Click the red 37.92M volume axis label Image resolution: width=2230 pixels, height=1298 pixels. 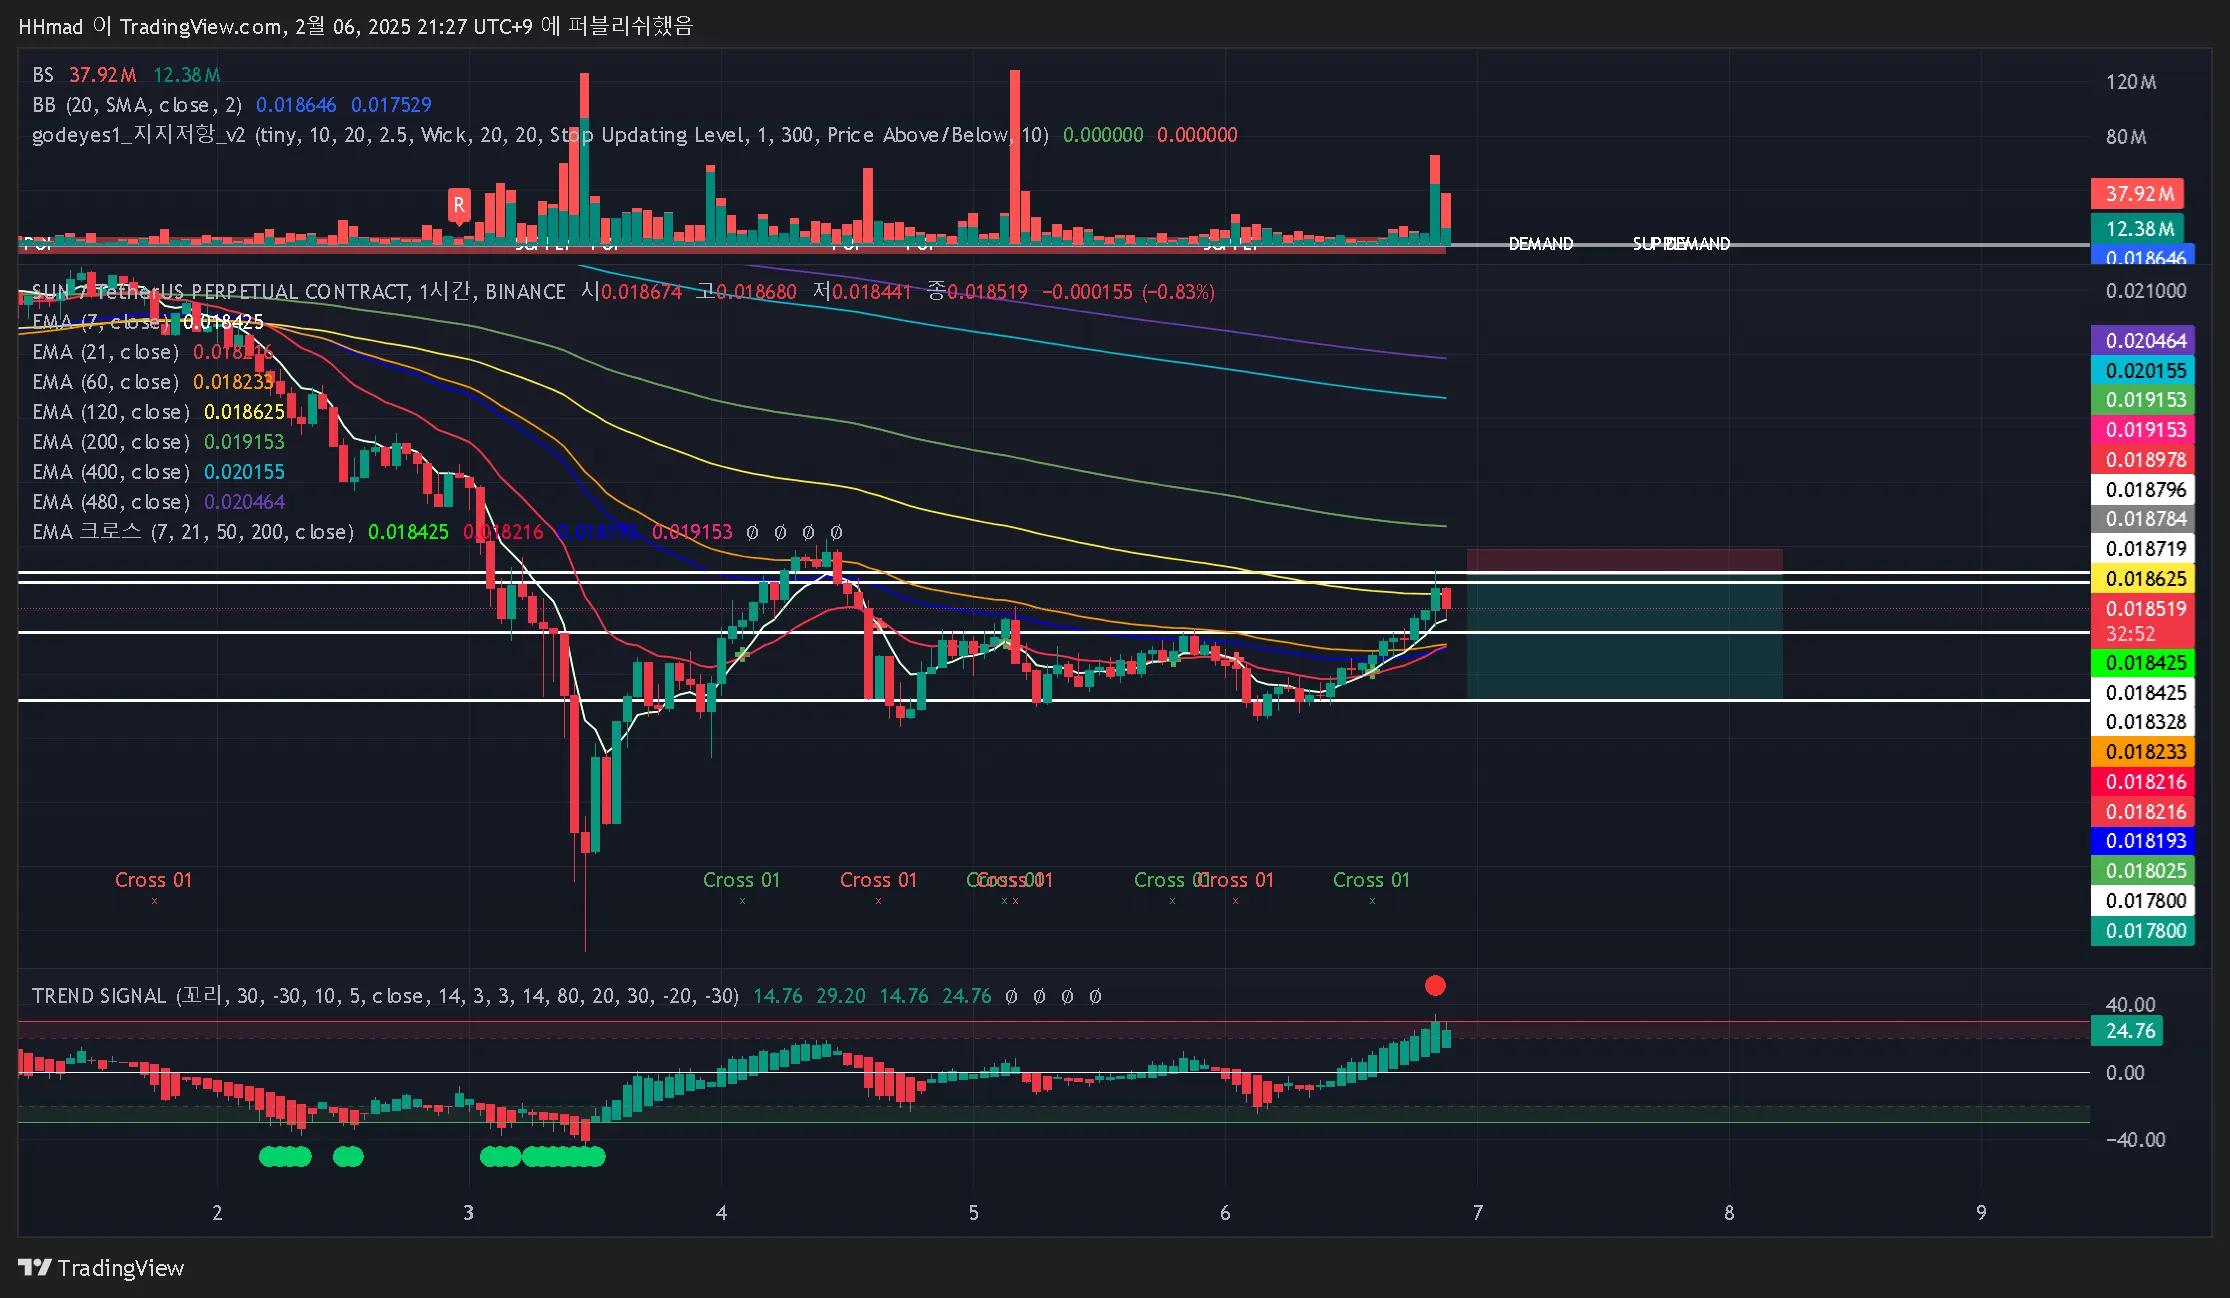[x=2137, y=194]
